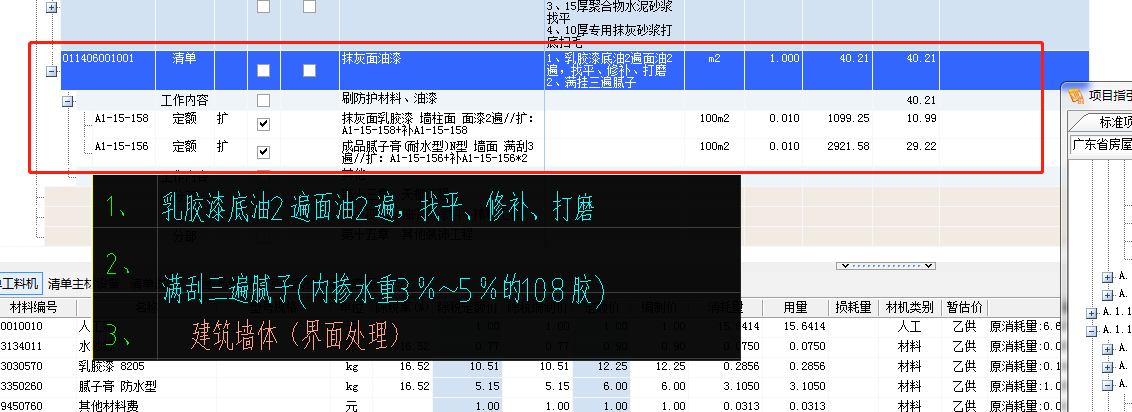Switch to the 工料机 tab
1132x412 pixels.
19,284
